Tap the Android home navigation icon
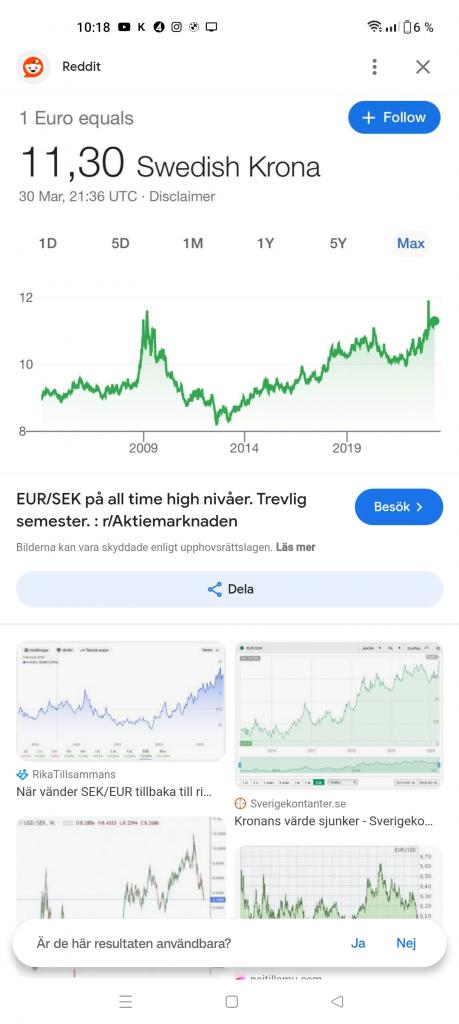Screen dimensions: 459x1024 pos(231,1001)
